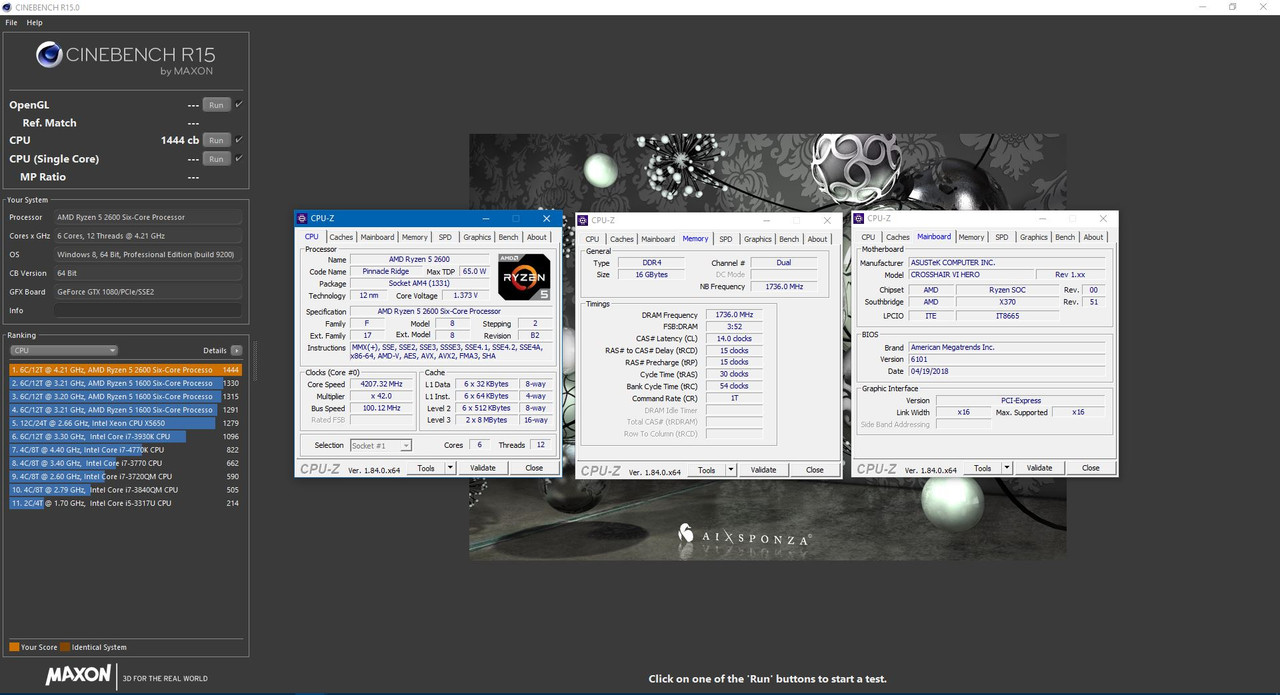The image size is (1280, 695).
Task: Select ranking entry scoring 1315
Action: 126,396
